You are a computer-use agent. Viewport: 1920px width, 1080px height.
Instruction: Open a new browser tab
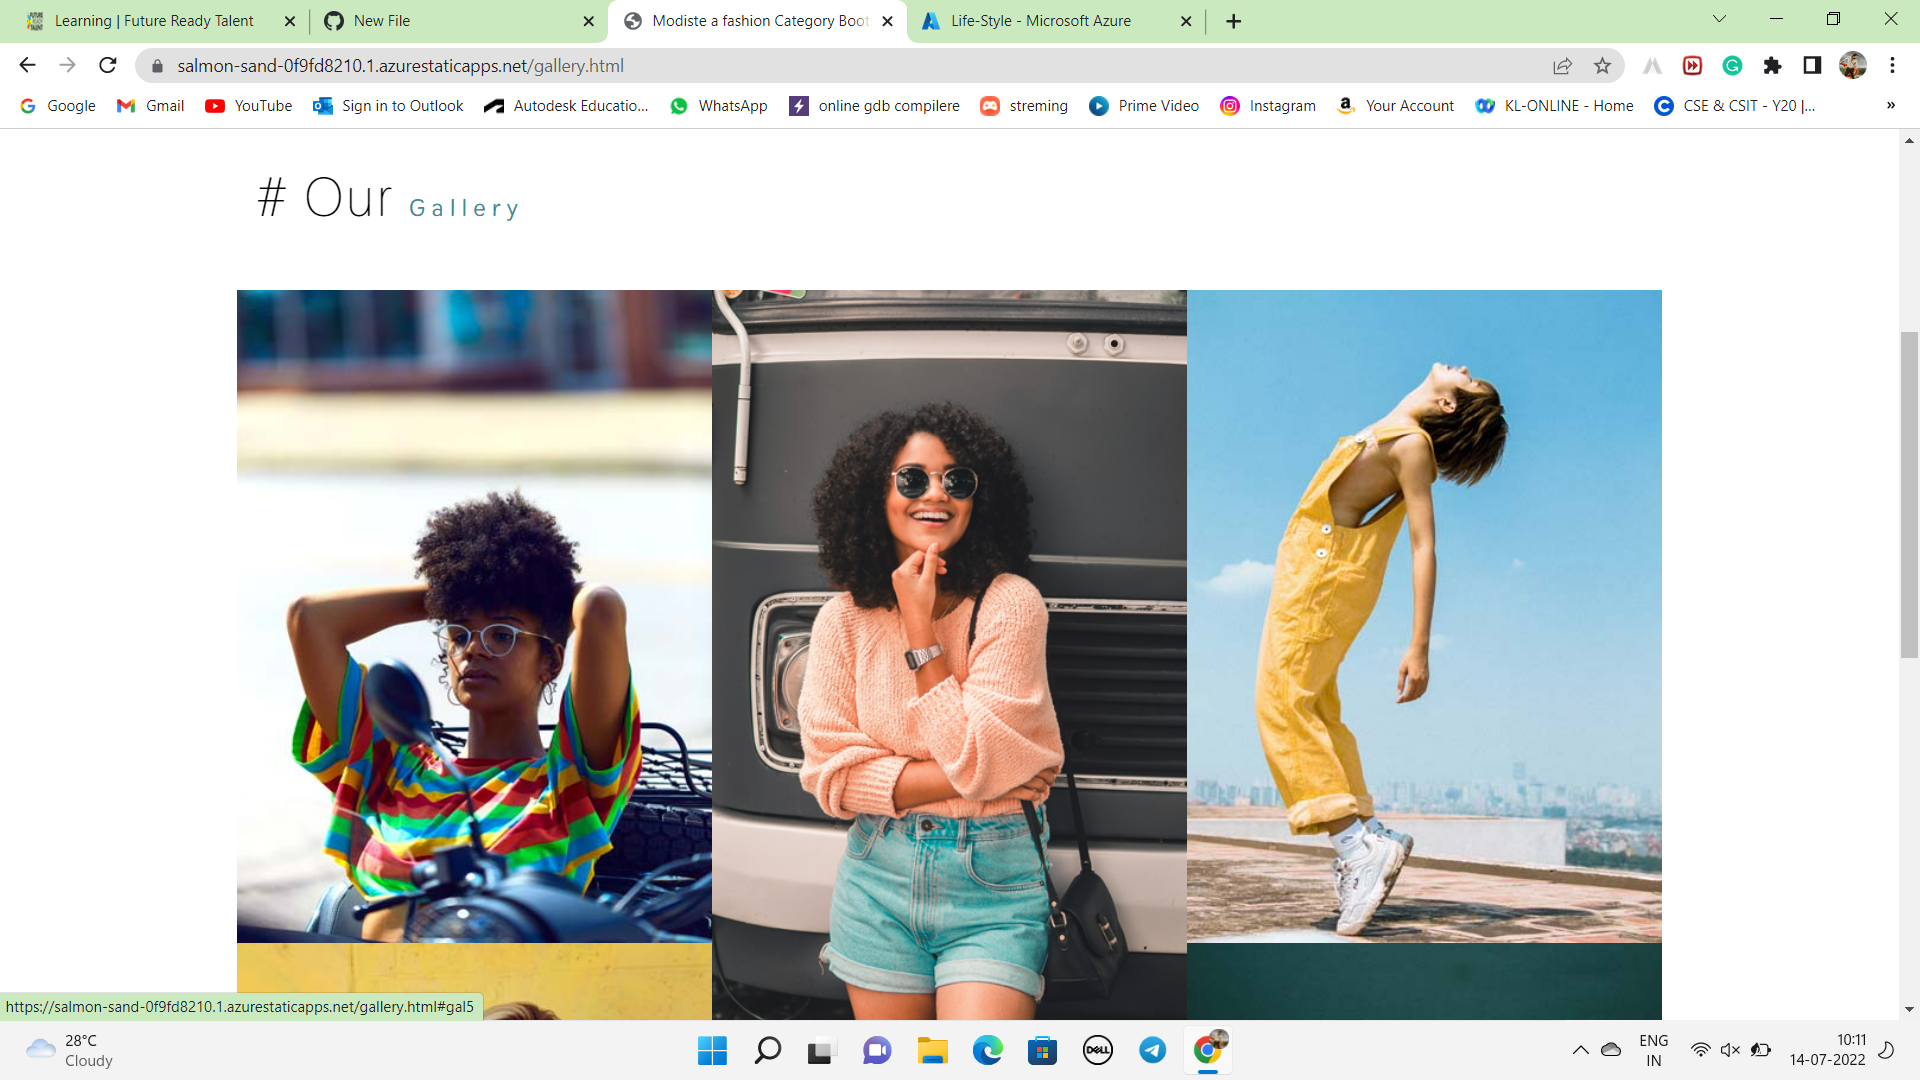1233,21
